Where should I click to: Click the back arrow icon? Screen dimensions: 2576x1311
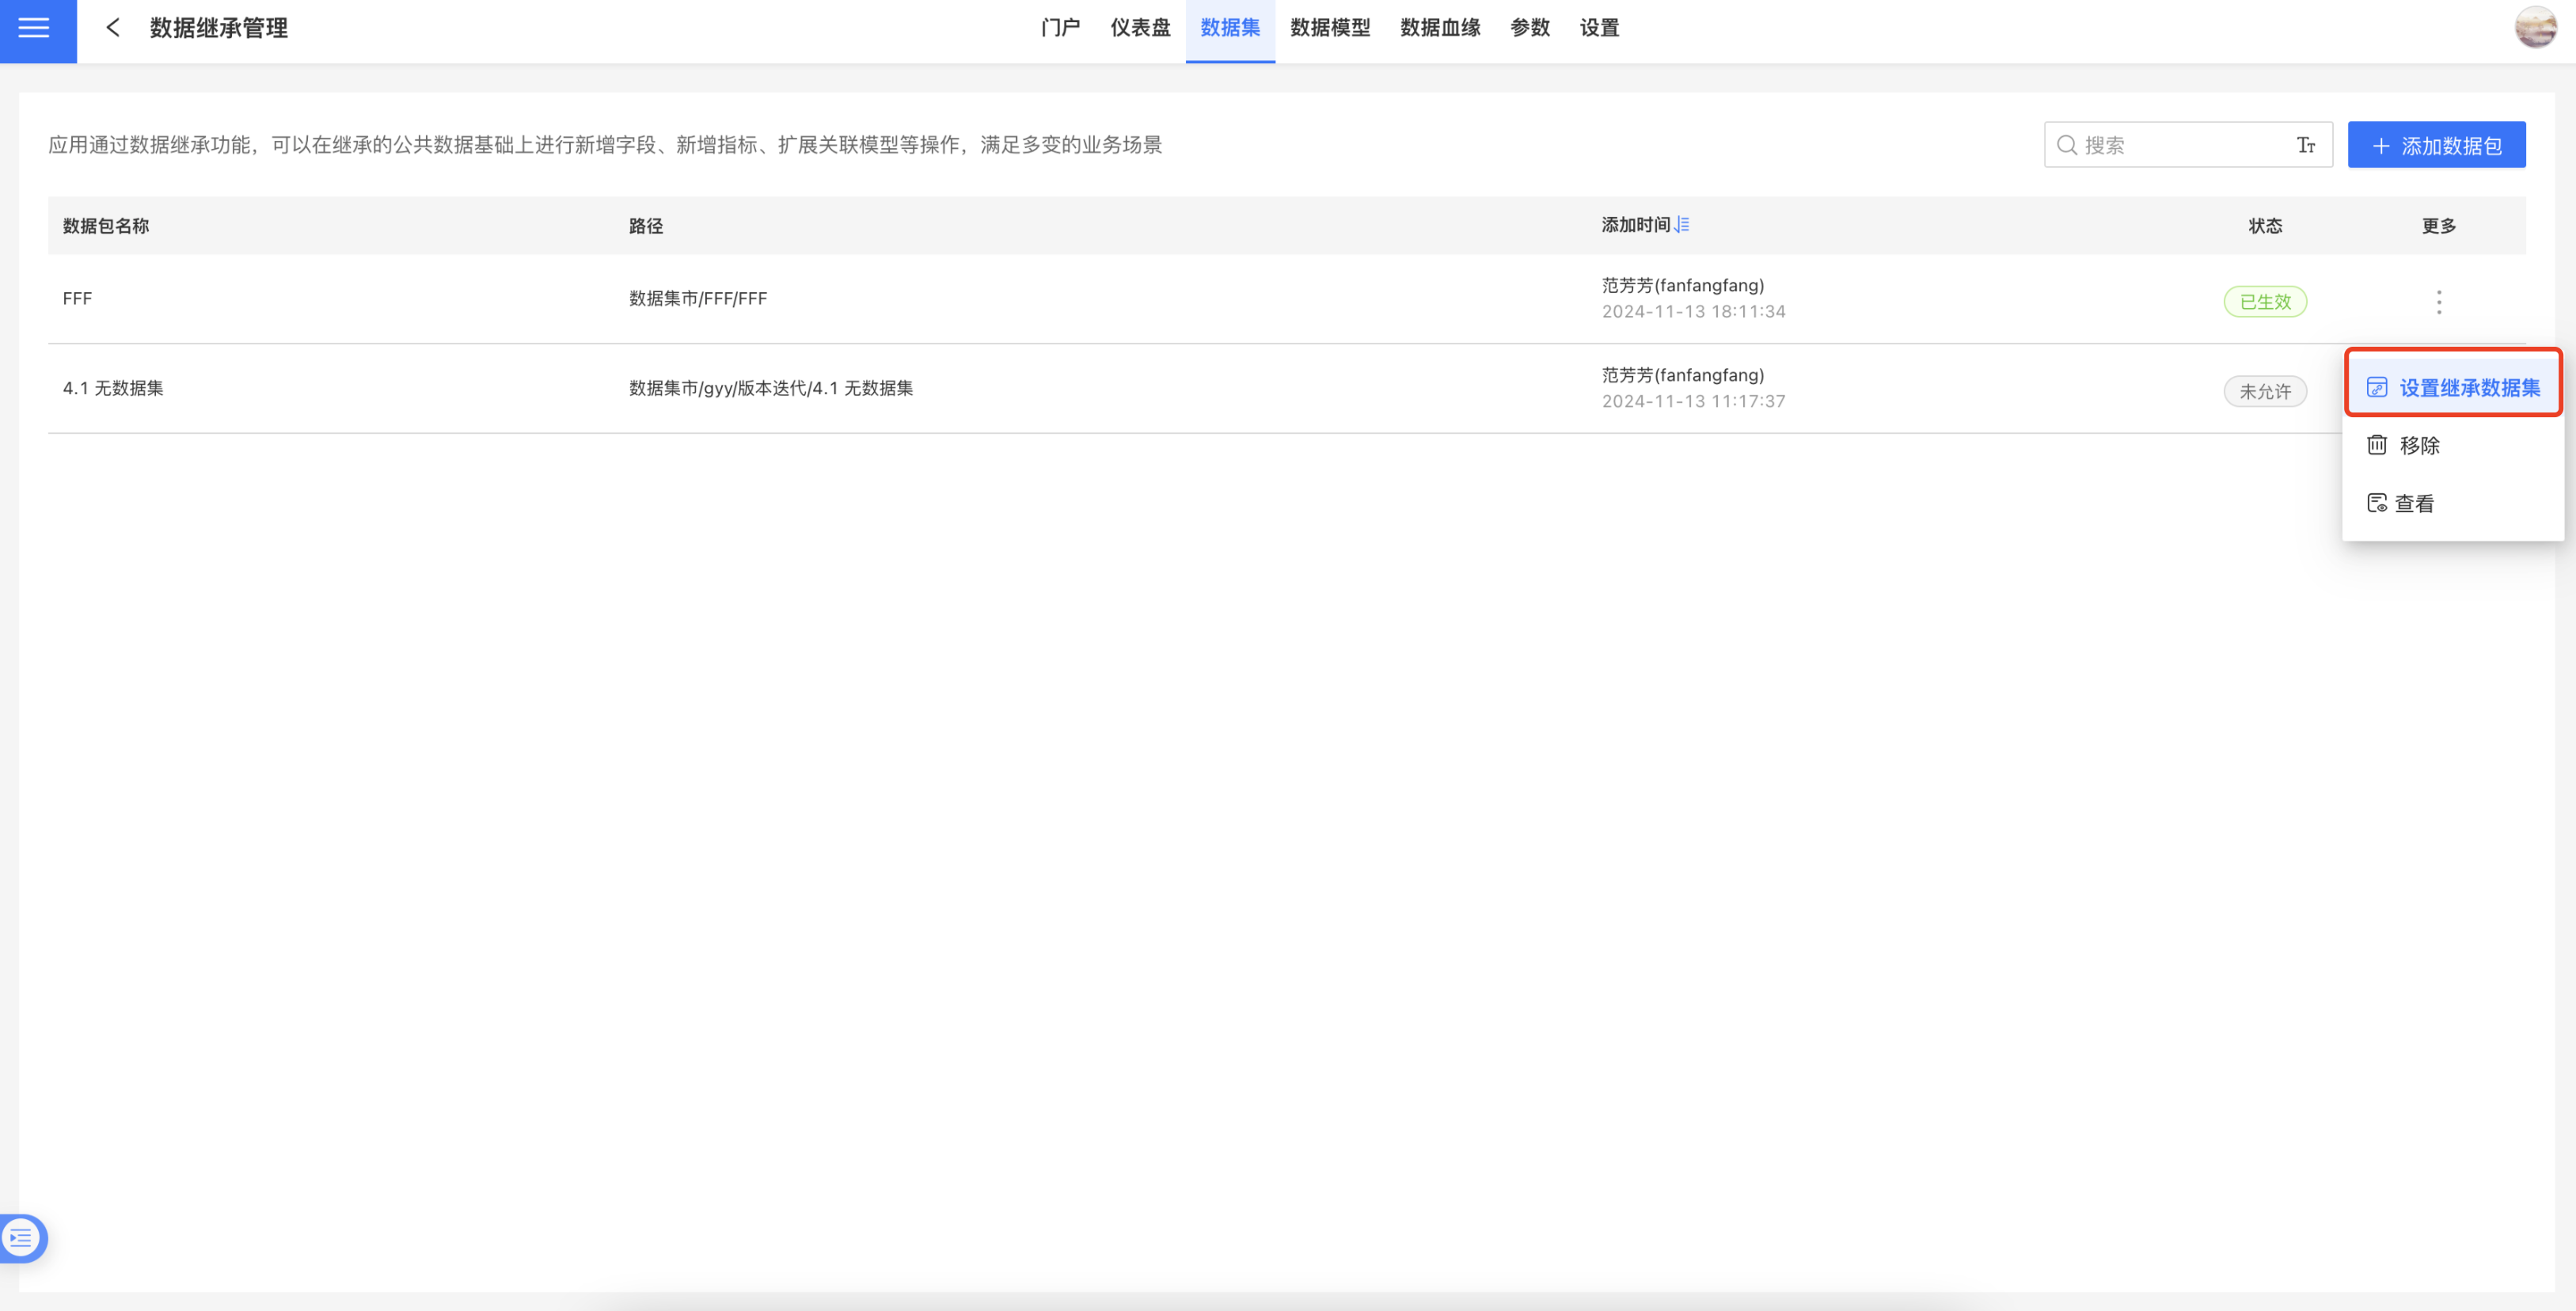(113, 28)
